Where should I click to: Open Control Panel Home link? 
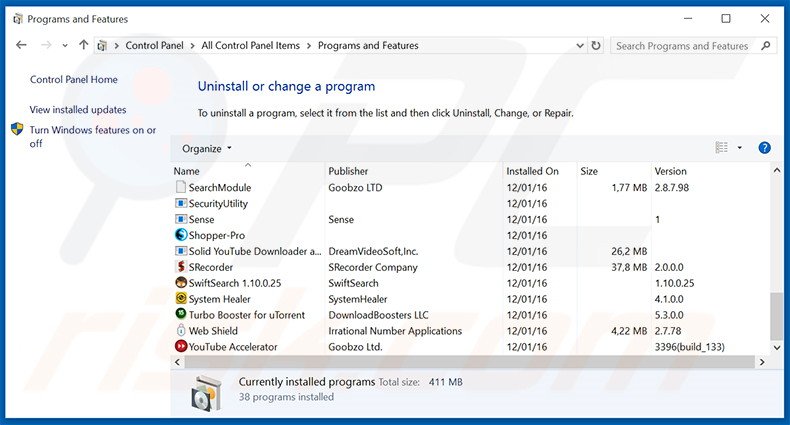coord(74,80)
